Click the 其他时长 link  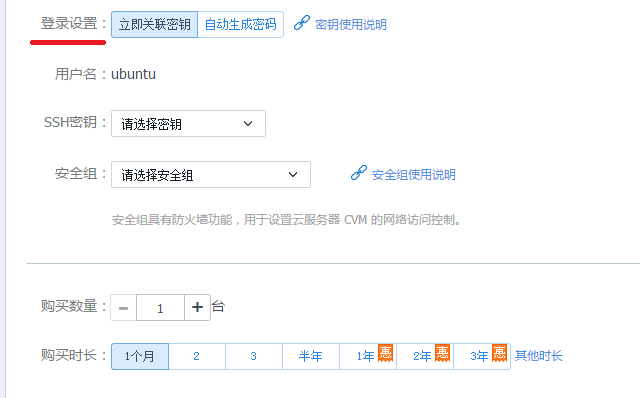(538, 356)
